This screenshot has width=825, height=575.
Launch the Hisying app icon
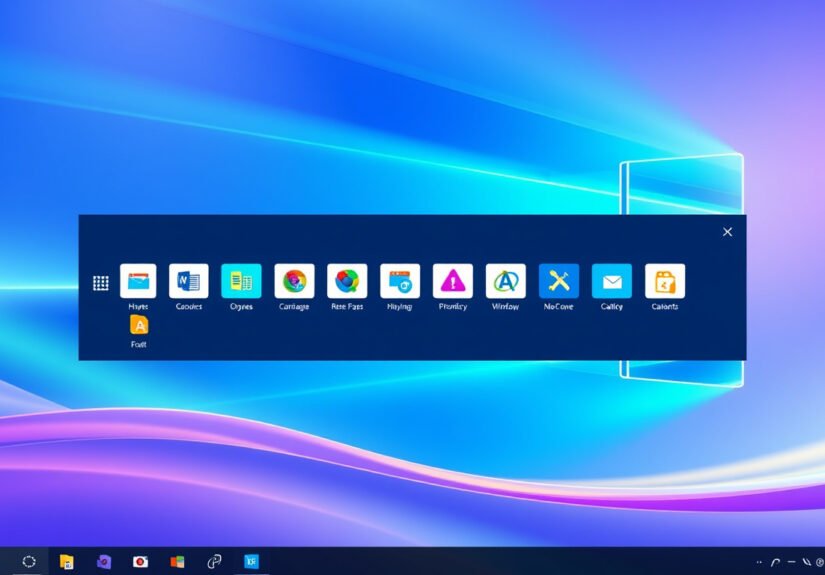coord(400,281)
